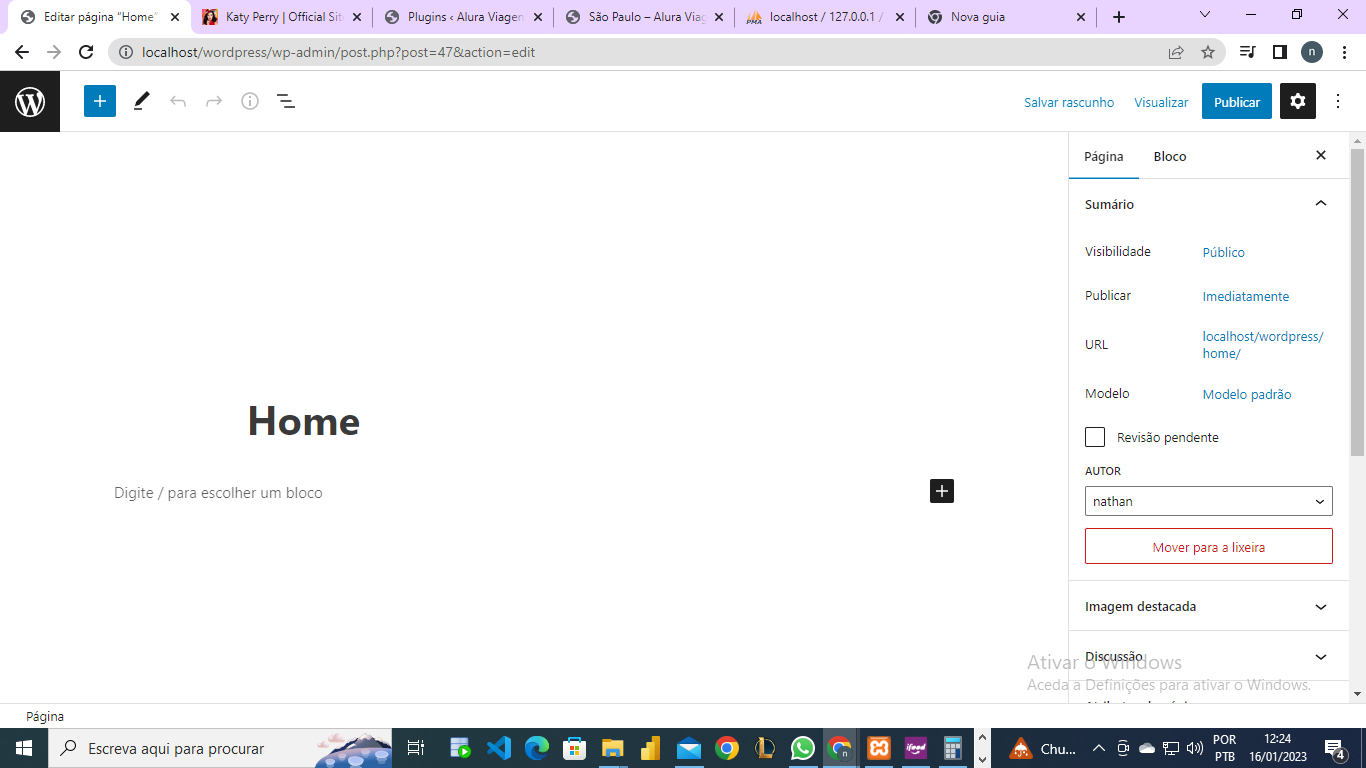Screen dimensions: 1366x768
Task: Change publish date via Imediatamente link
Action: click(1246, 296)
